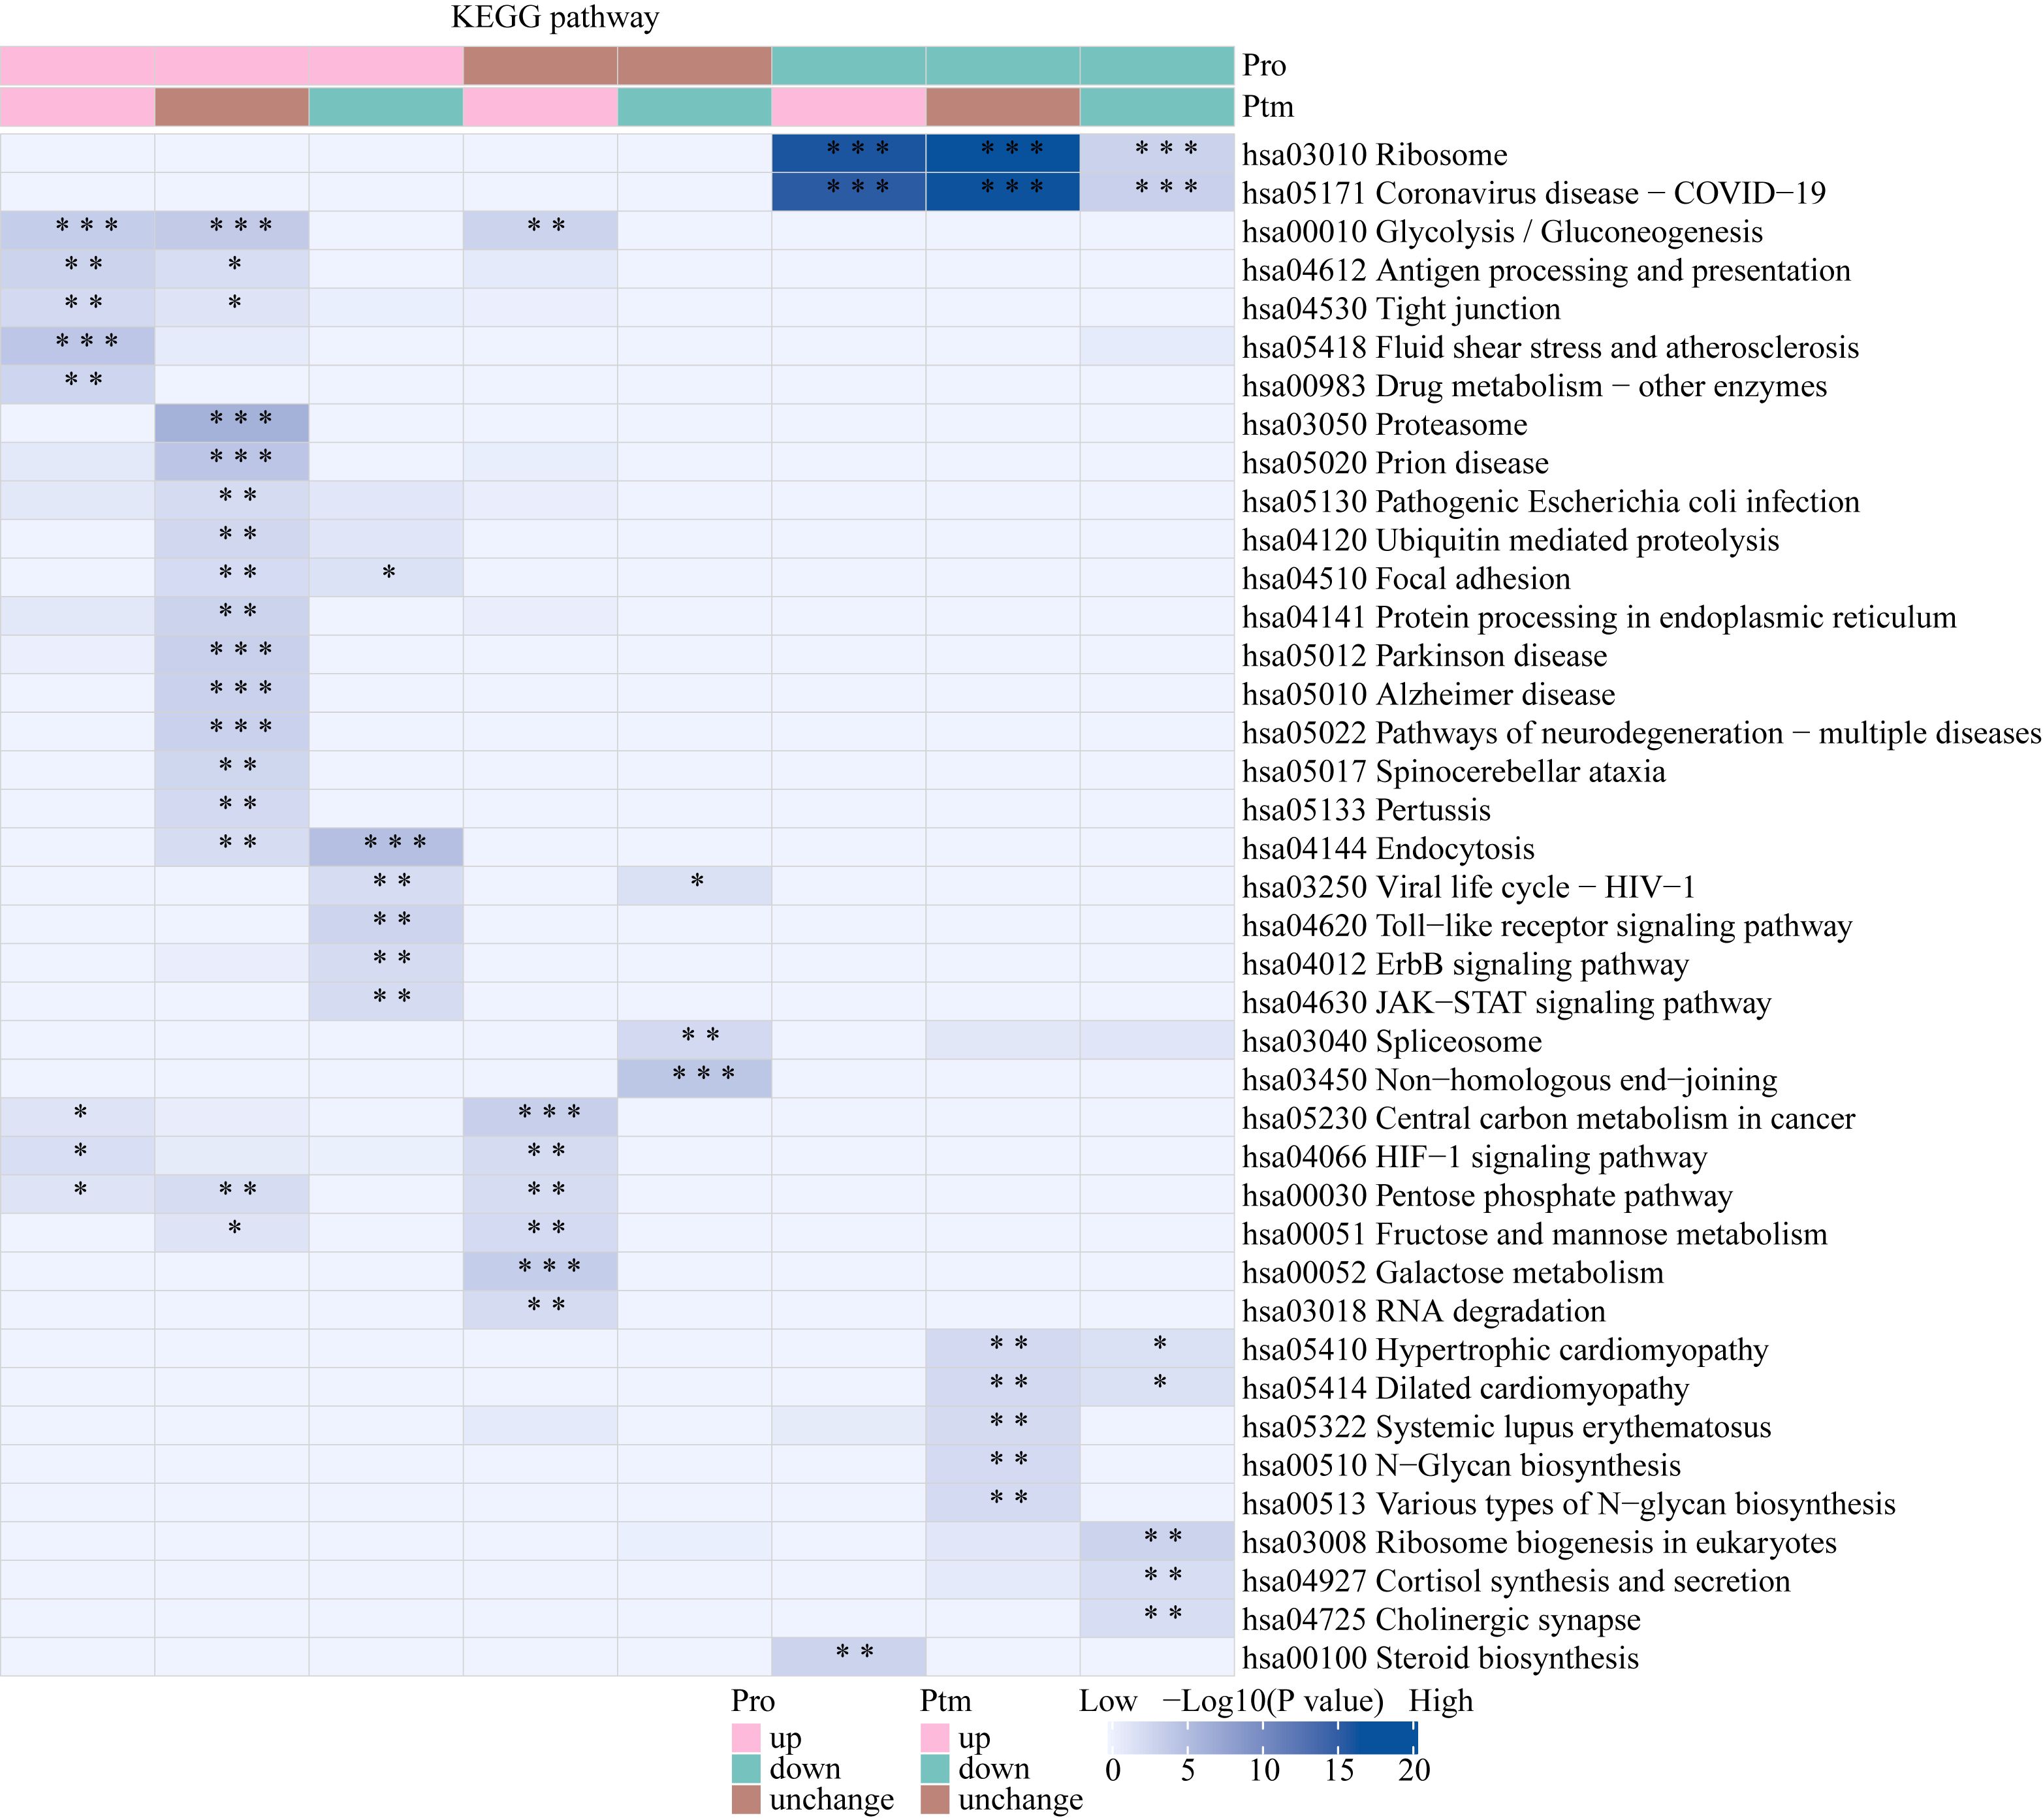Click the three-asterisk cell in Proteasome row

tap(232, 424)
